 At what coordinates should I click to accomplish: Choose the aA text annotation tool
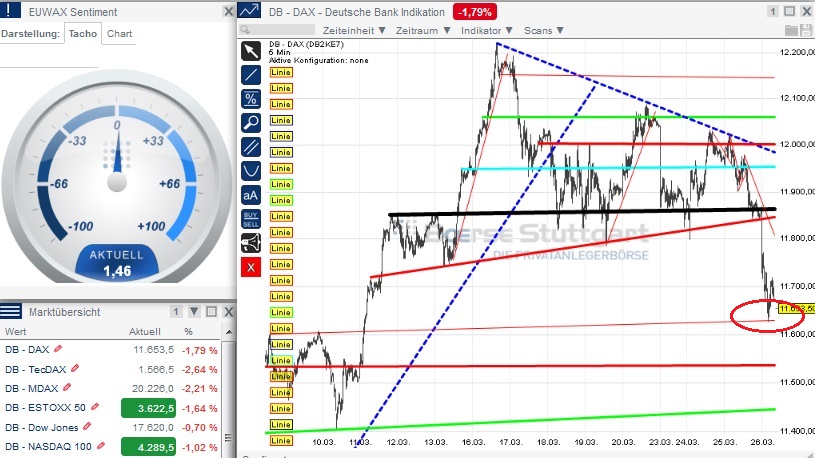[x=251, y=195]
